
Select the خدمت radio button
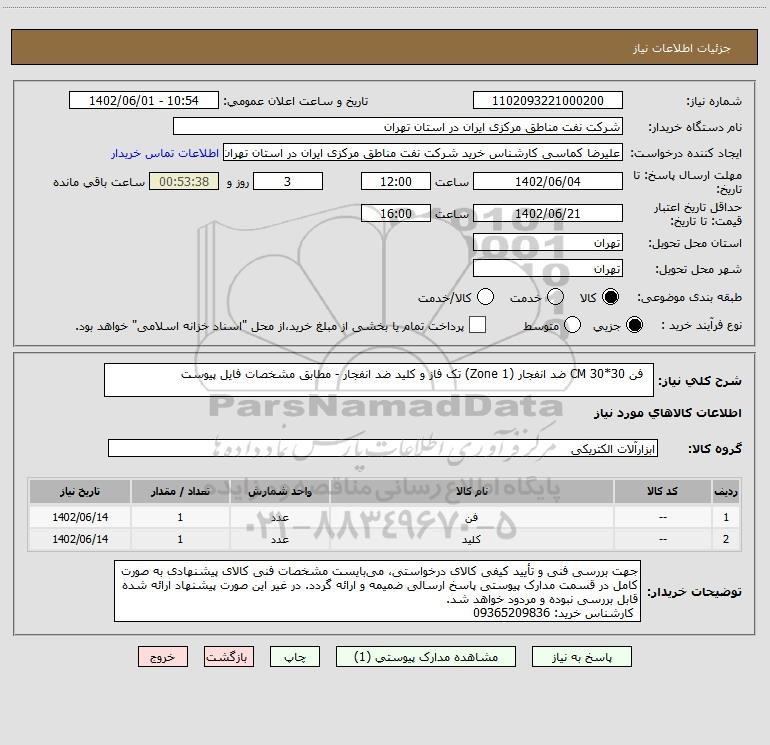(x=555, y=297)
